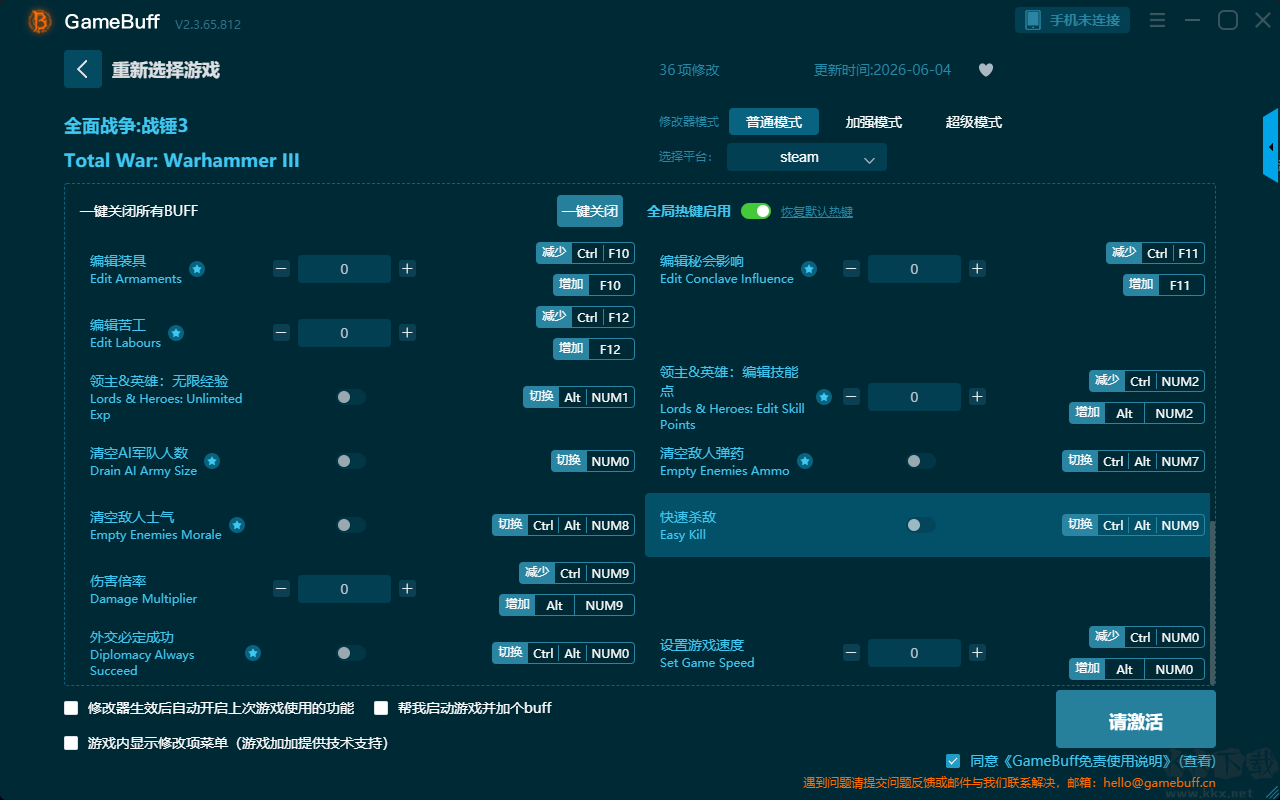Check 游戏内显示修改项菜单 checkbox

(71, 743)
